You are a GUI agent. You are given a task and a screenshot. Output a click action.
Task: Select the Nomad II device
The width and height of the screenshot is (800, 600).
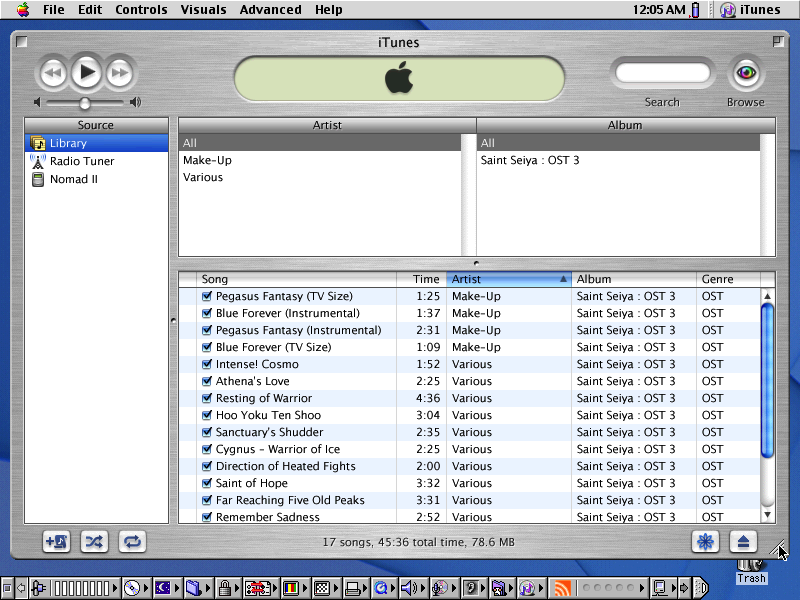[x=96, y=179]
